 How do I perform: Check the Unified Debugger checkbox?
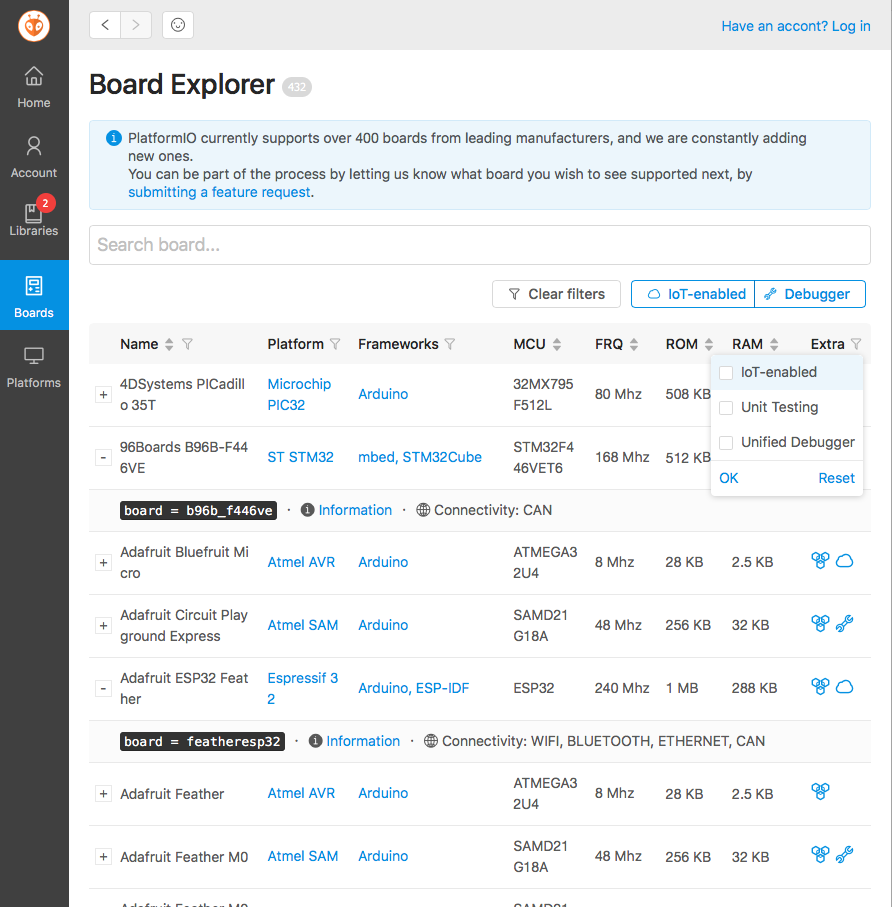726,443
